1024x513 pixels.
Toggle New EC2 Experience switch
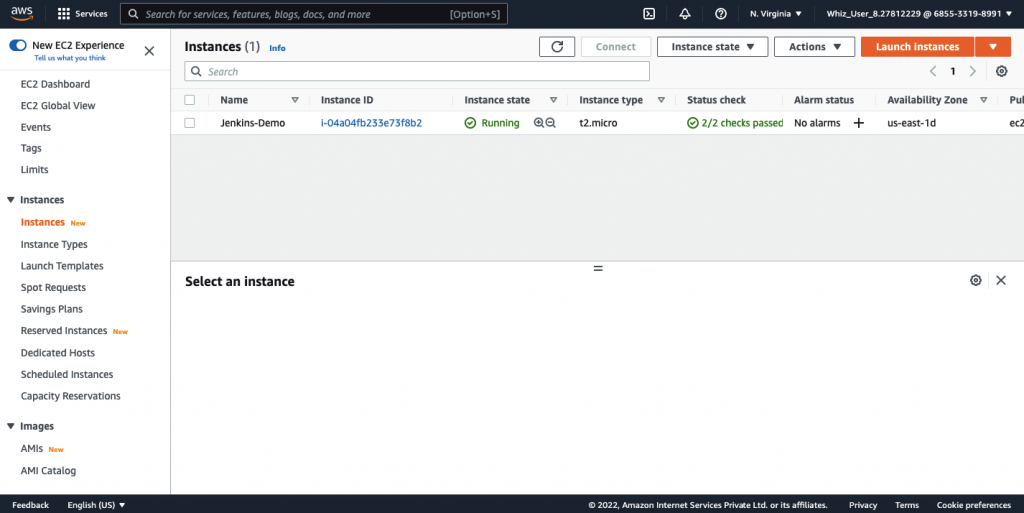pyautogui.click(x=18, y=46)
